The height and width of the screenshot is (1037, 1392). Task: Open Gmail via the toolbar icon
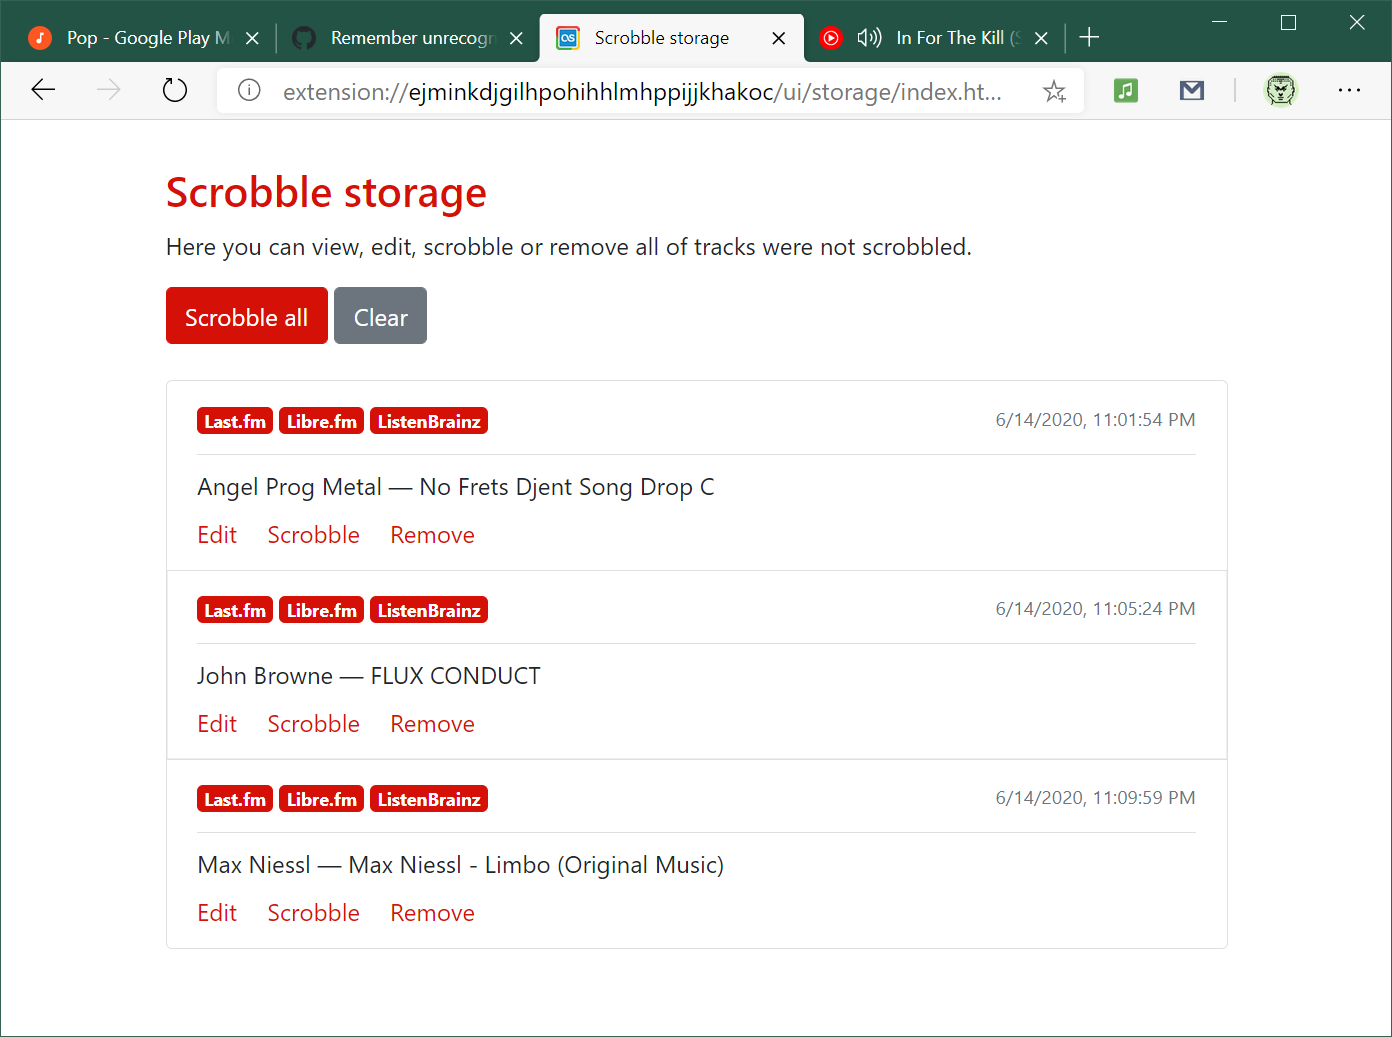point(1191,90)
